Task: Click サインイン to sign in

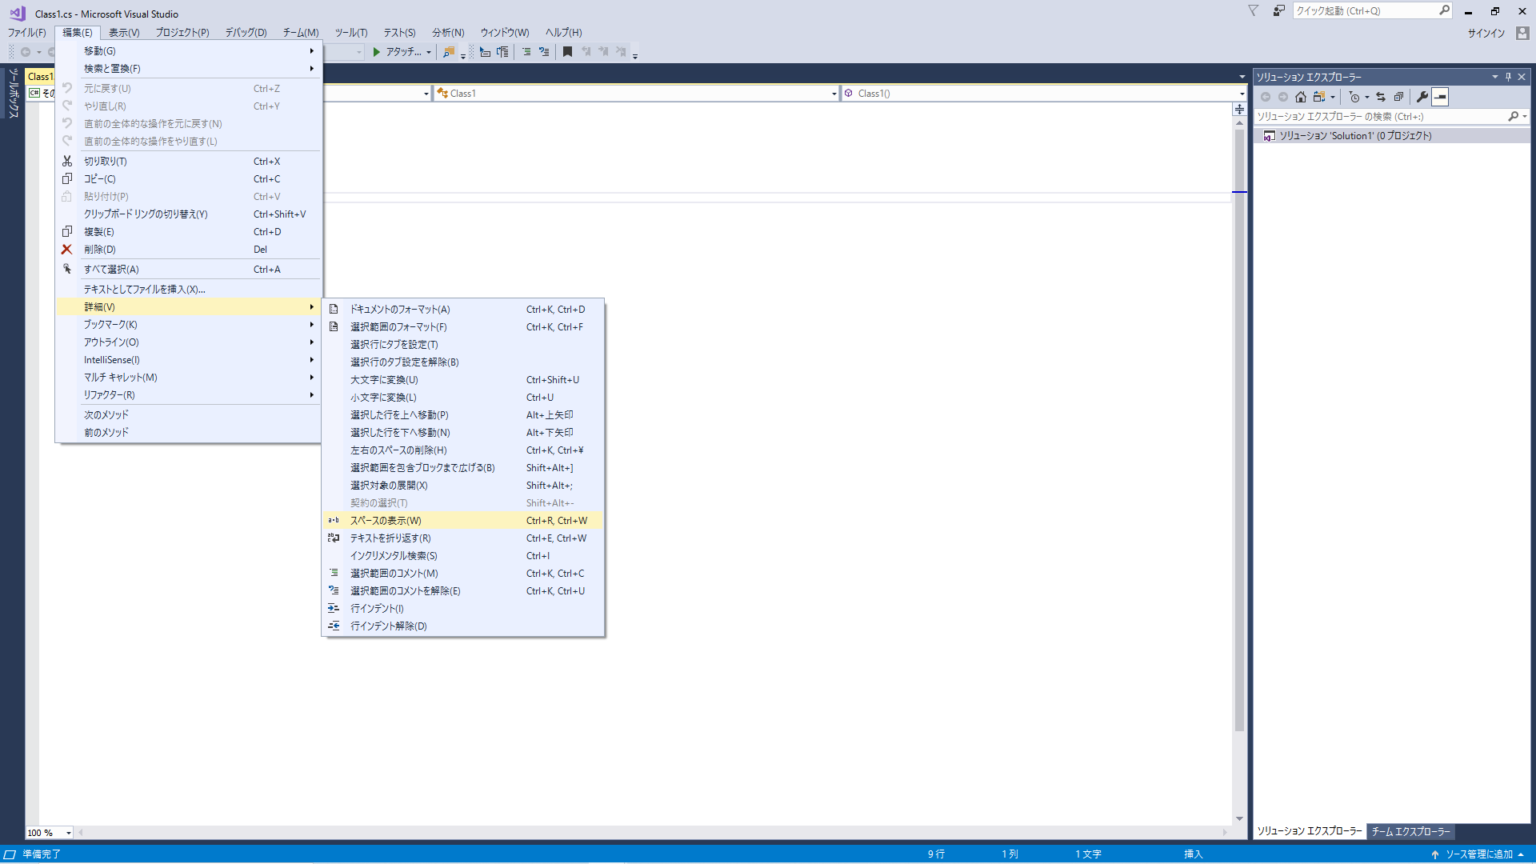Action: (x=1485, y=33)
